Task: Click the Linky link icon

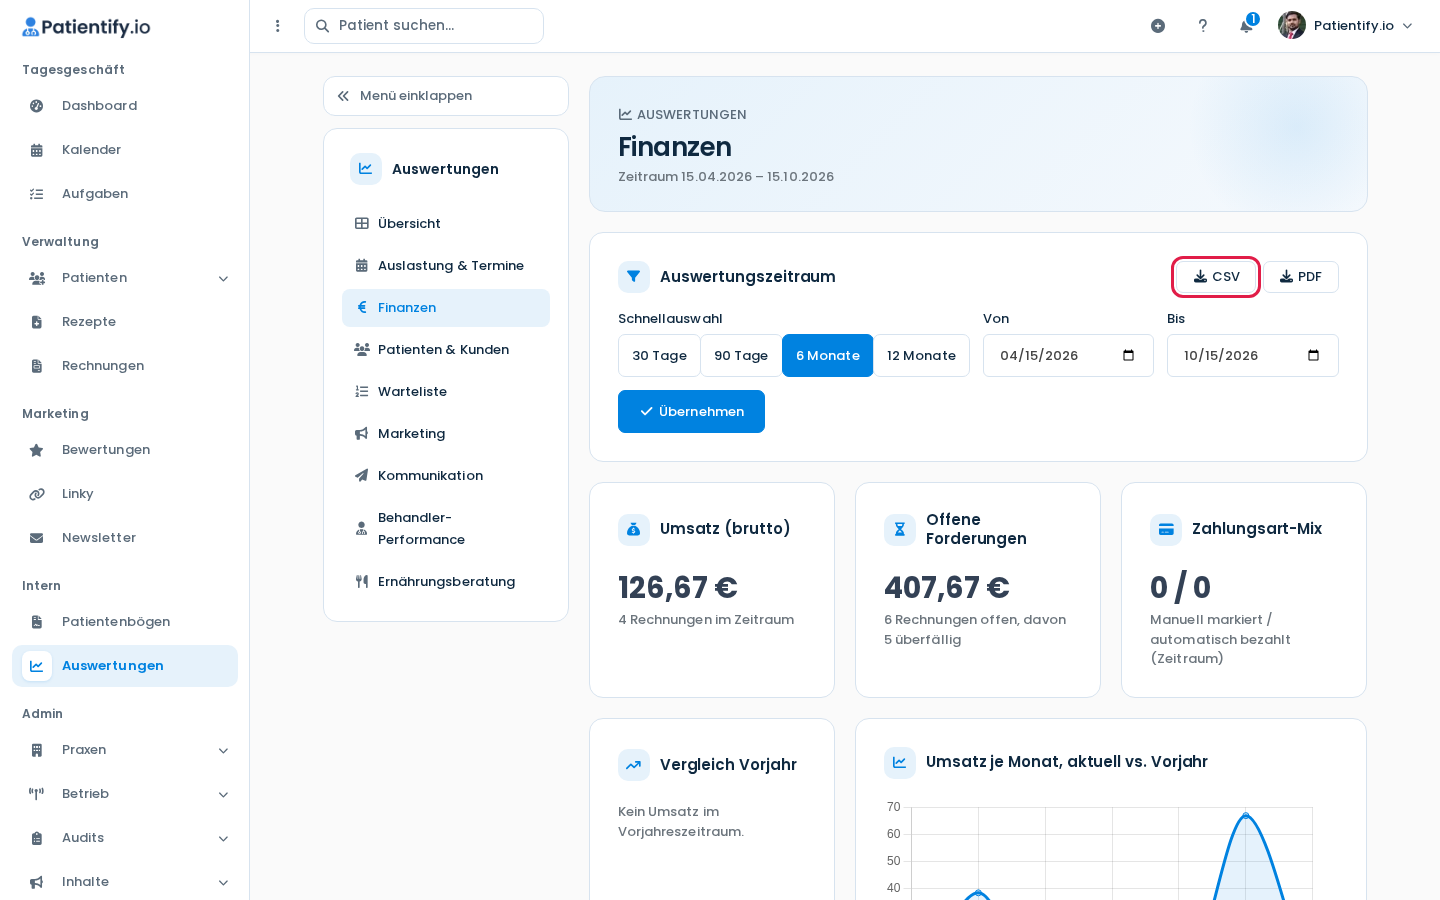Action: pyautogui.click(x=37, y=494)
